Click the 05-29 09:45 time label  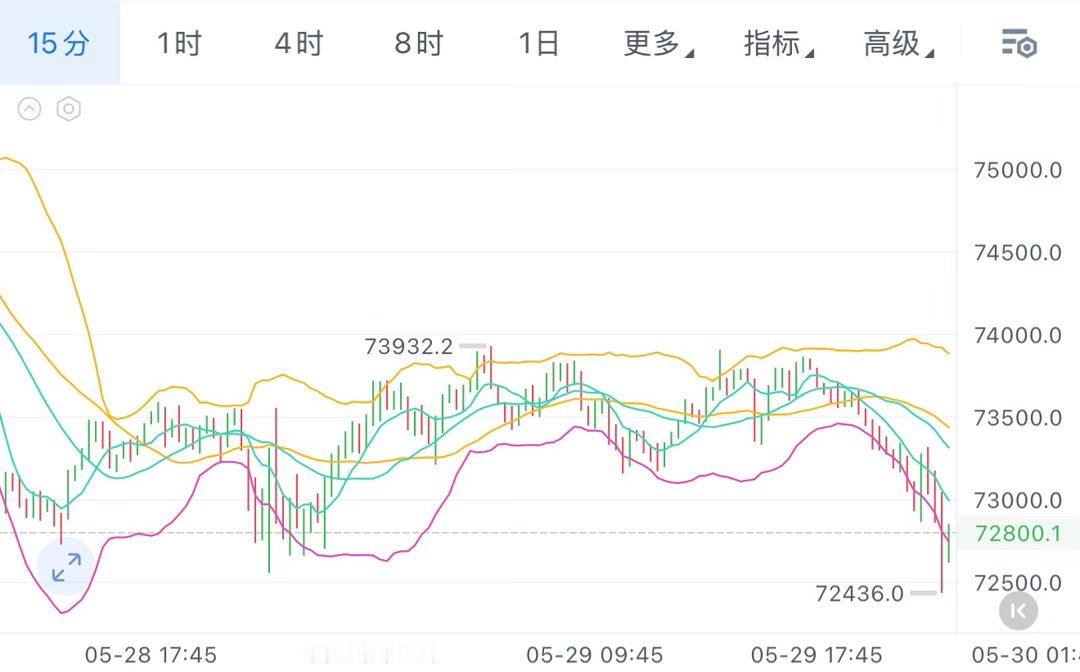(595, 654)
